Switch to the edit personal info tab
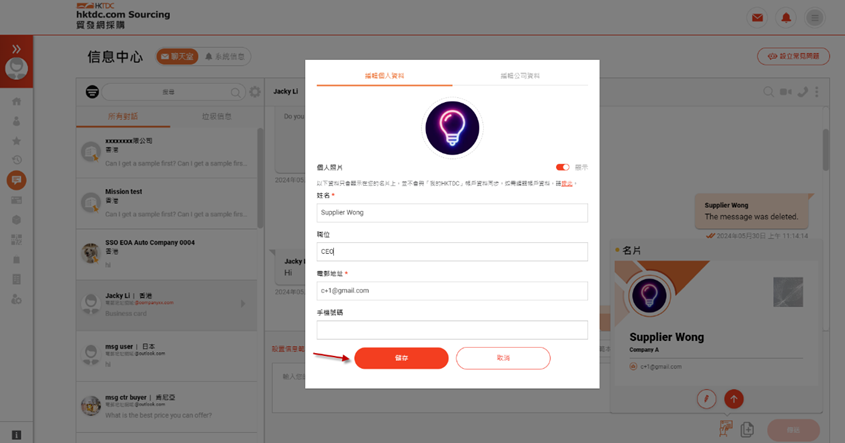The width and height of the screenshot is (845, 443). coord(384,76)
